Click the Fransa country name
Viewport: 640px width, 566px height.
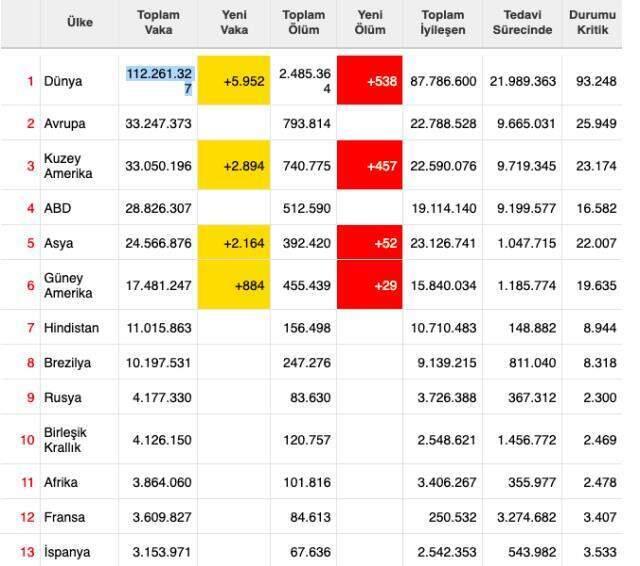(64, 517)
